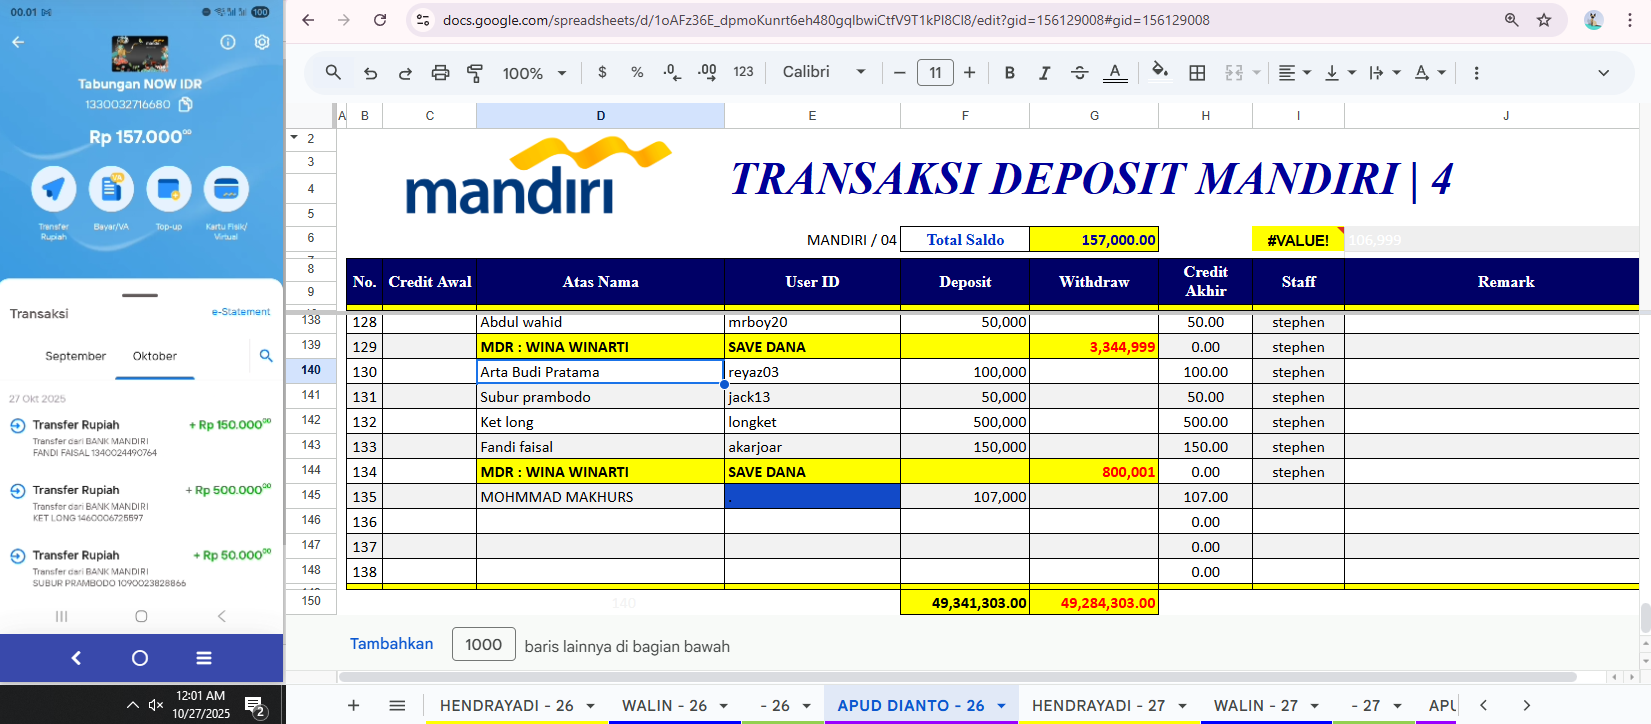Viewport: 1651px width, 724px height.
Task: Open the toolbar's three-dot more options
Action: tap(1476, 72)
